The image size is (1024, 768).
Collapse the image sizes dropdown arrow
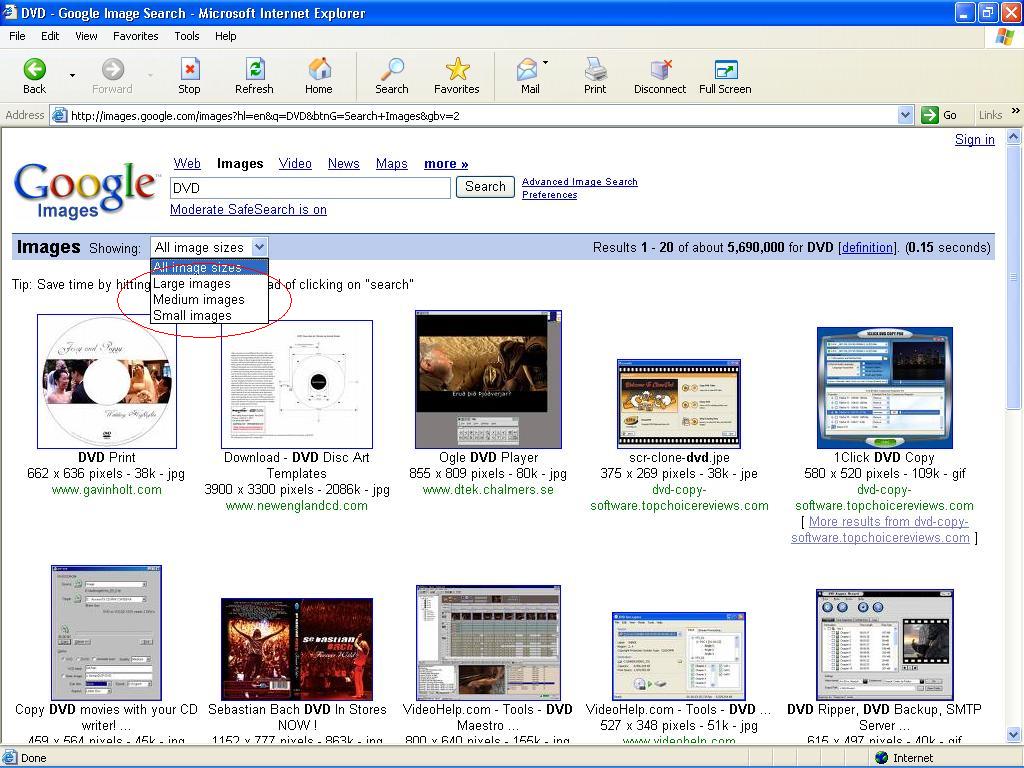pyautogui.click(x=259, y=248)
